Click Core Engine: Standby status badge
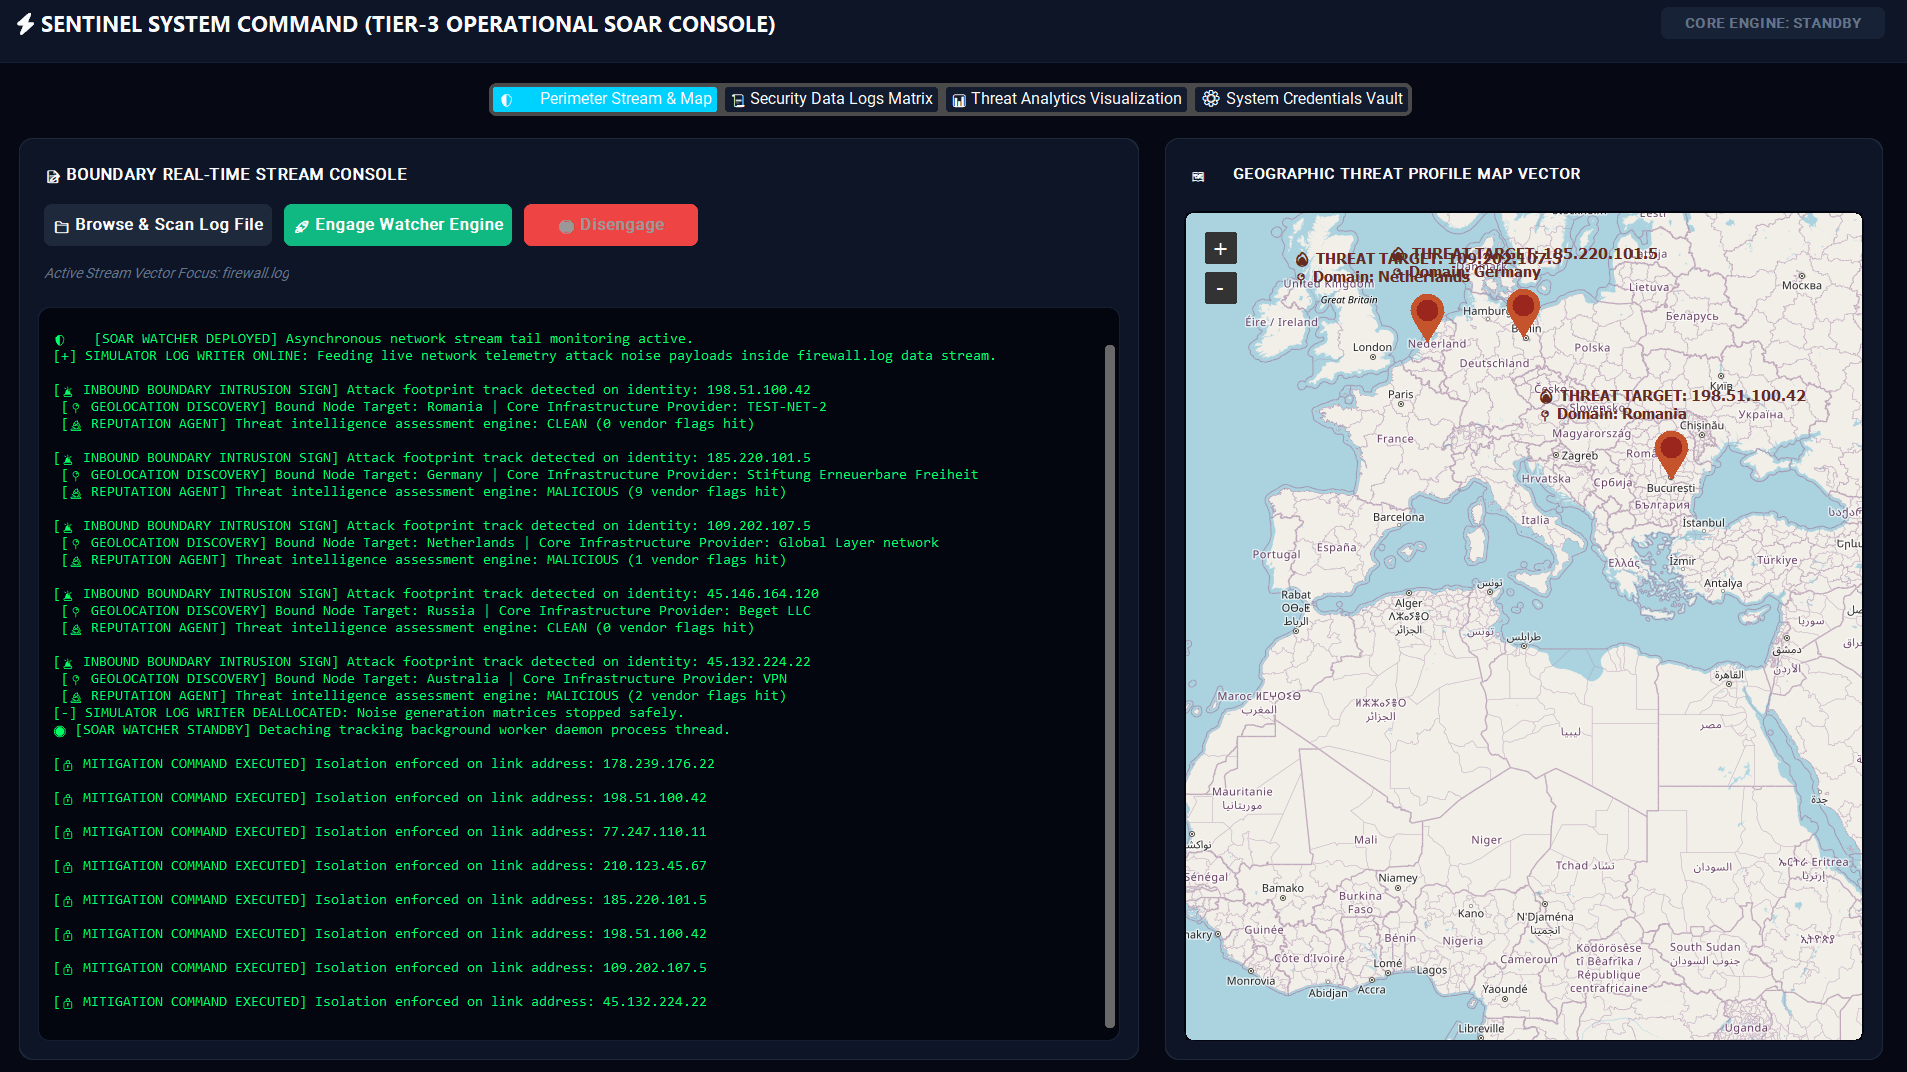 (1772, 23)
